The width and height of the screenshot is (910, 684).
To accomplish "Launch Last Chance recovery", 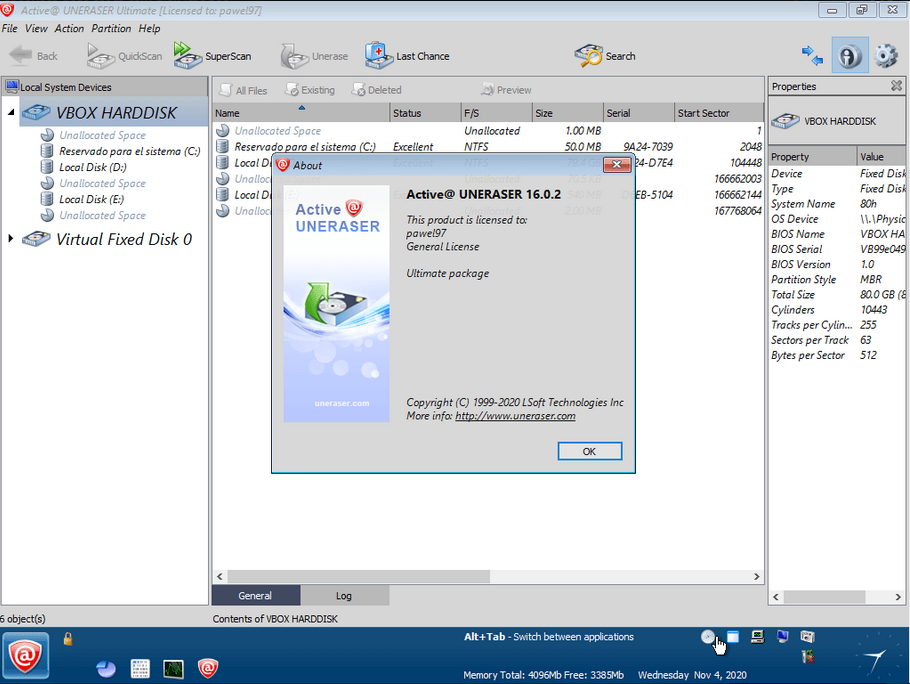I will point(407,56).
